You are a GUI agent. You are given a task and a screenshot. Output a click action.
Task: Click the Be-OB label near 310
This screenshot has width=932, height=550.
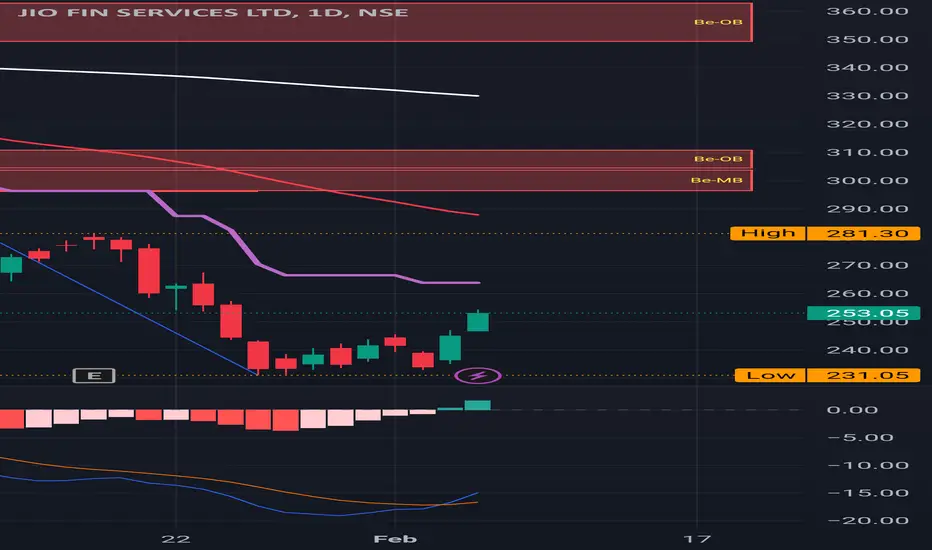pos(718,159)
